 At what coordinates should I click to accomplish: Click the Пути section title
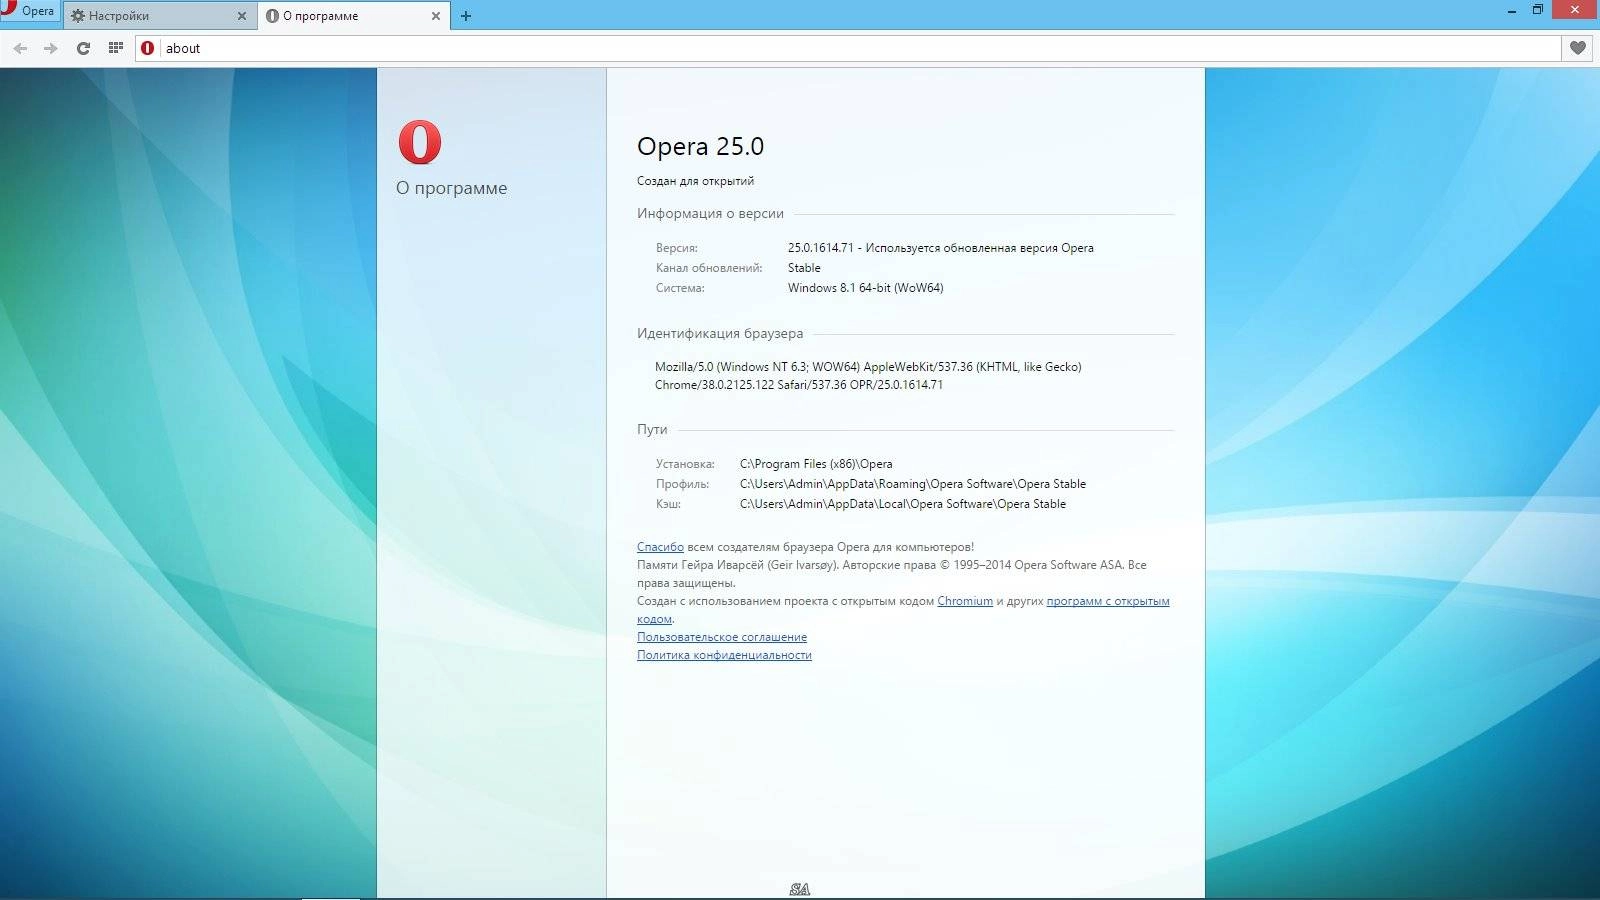click(x=652, y=429)
